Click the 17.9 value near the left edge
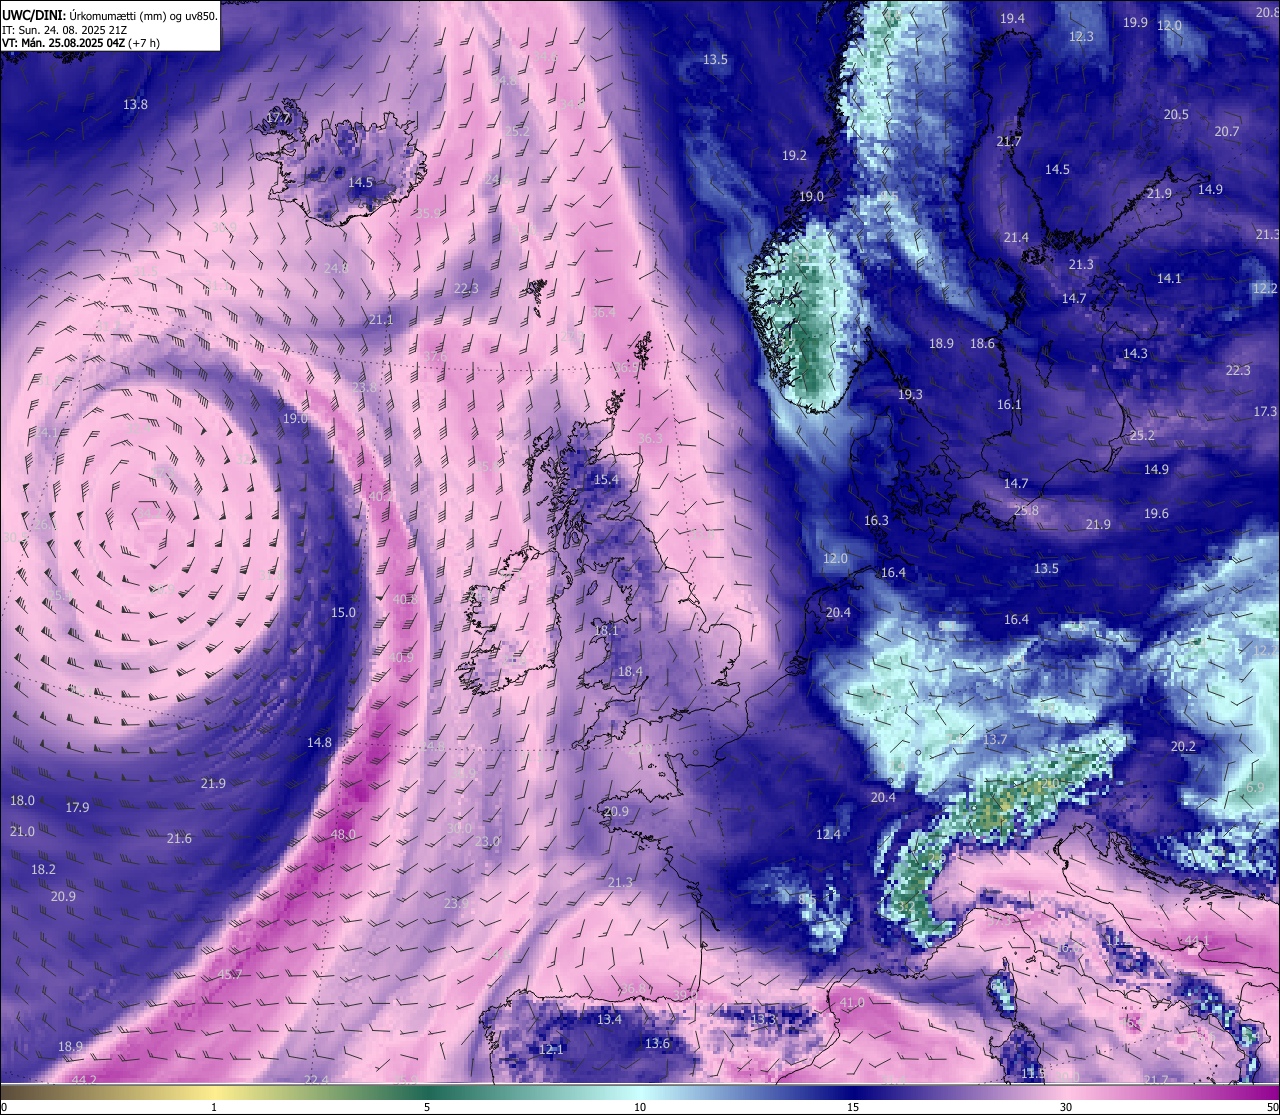Image resolution: width=1280 pixels, height=1115 pixels. click(77, 807)
